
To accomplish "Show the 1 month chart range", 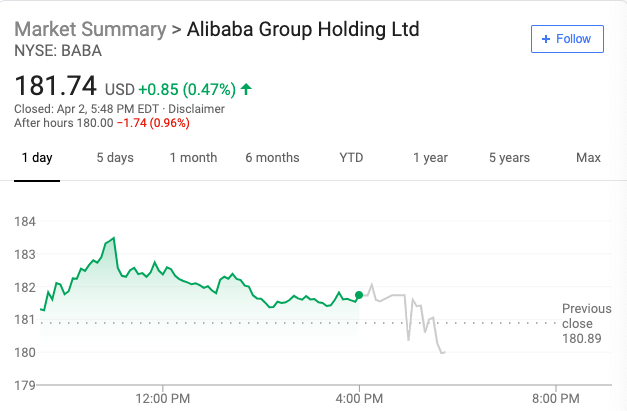I will tap(193, 158).
